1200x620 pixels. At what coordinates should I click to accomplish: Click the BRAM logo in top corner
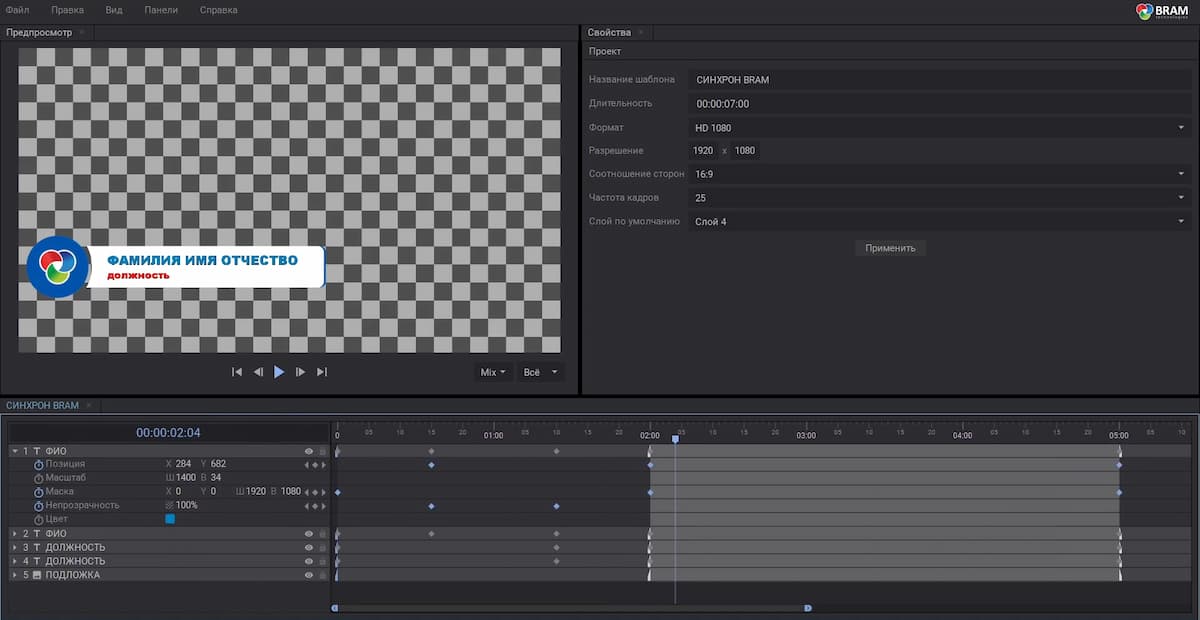[x=1160, y=11]
